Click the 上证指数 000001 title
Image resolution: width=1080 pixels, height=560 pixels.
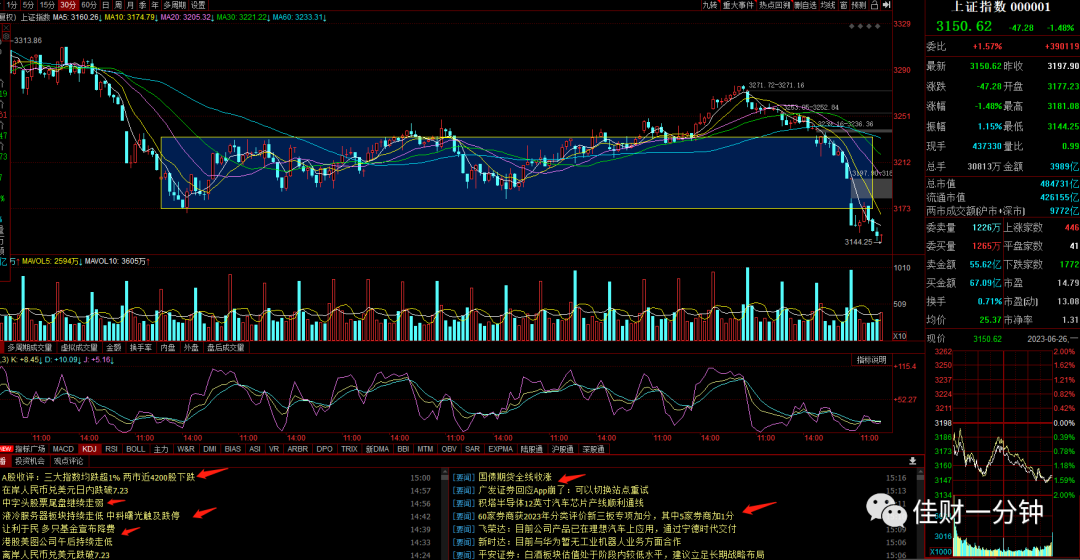click(x=1001, y=7)
